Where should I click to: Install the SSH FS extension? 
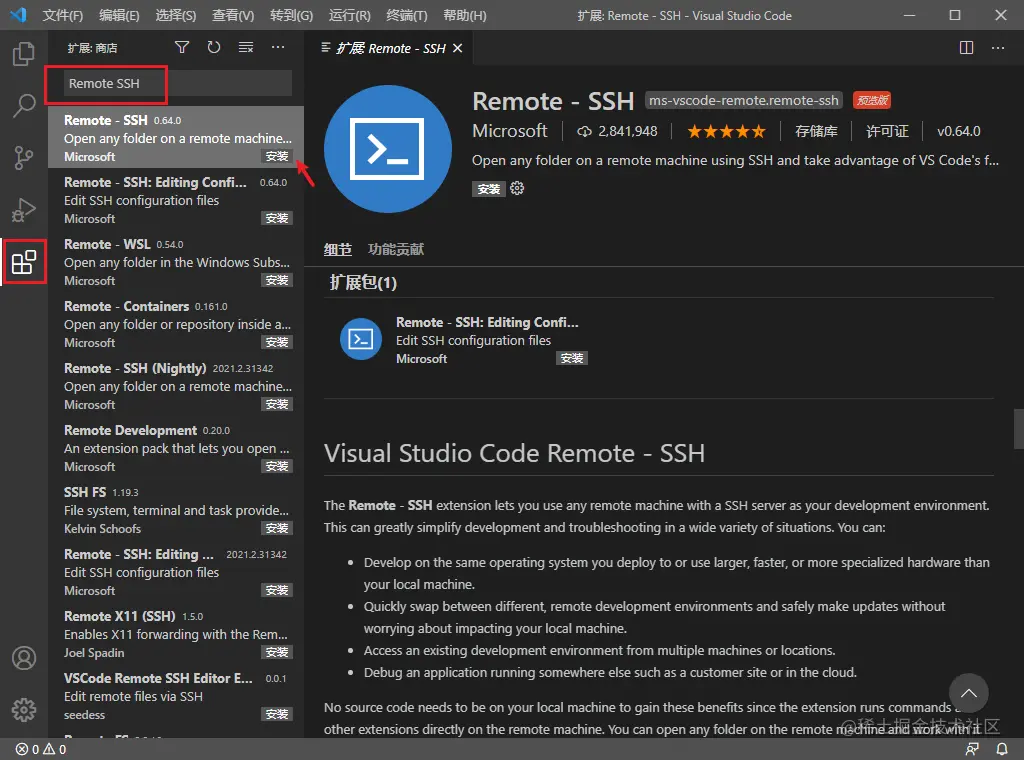pos(277,528)
